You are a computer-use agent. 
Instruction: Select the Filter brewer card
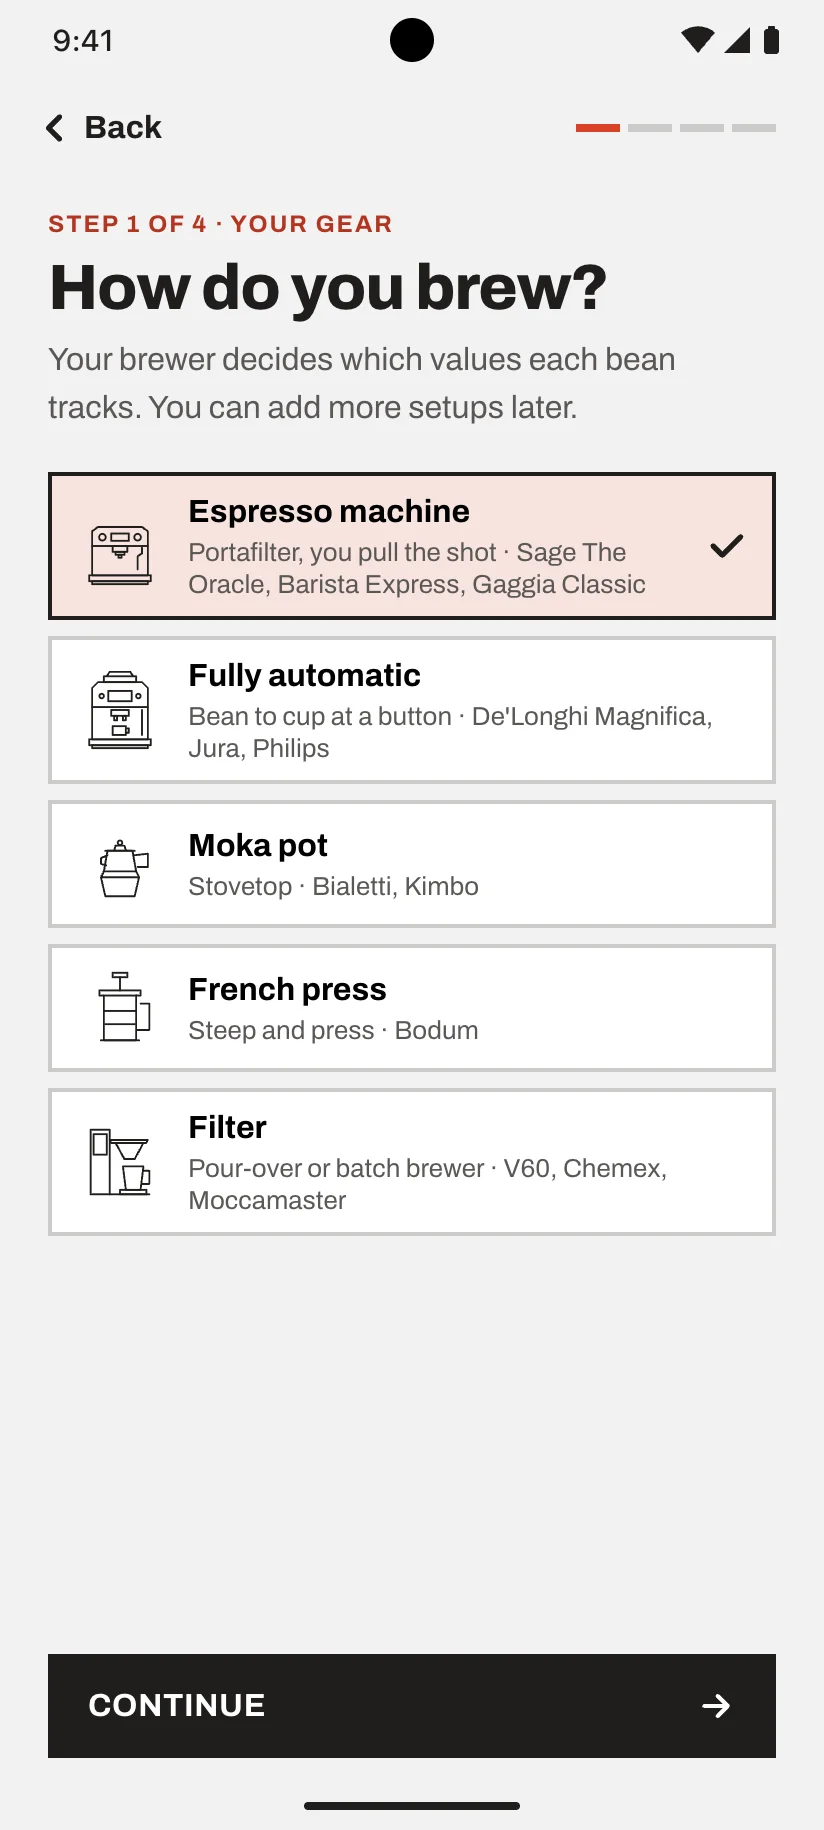point(412,1162)
